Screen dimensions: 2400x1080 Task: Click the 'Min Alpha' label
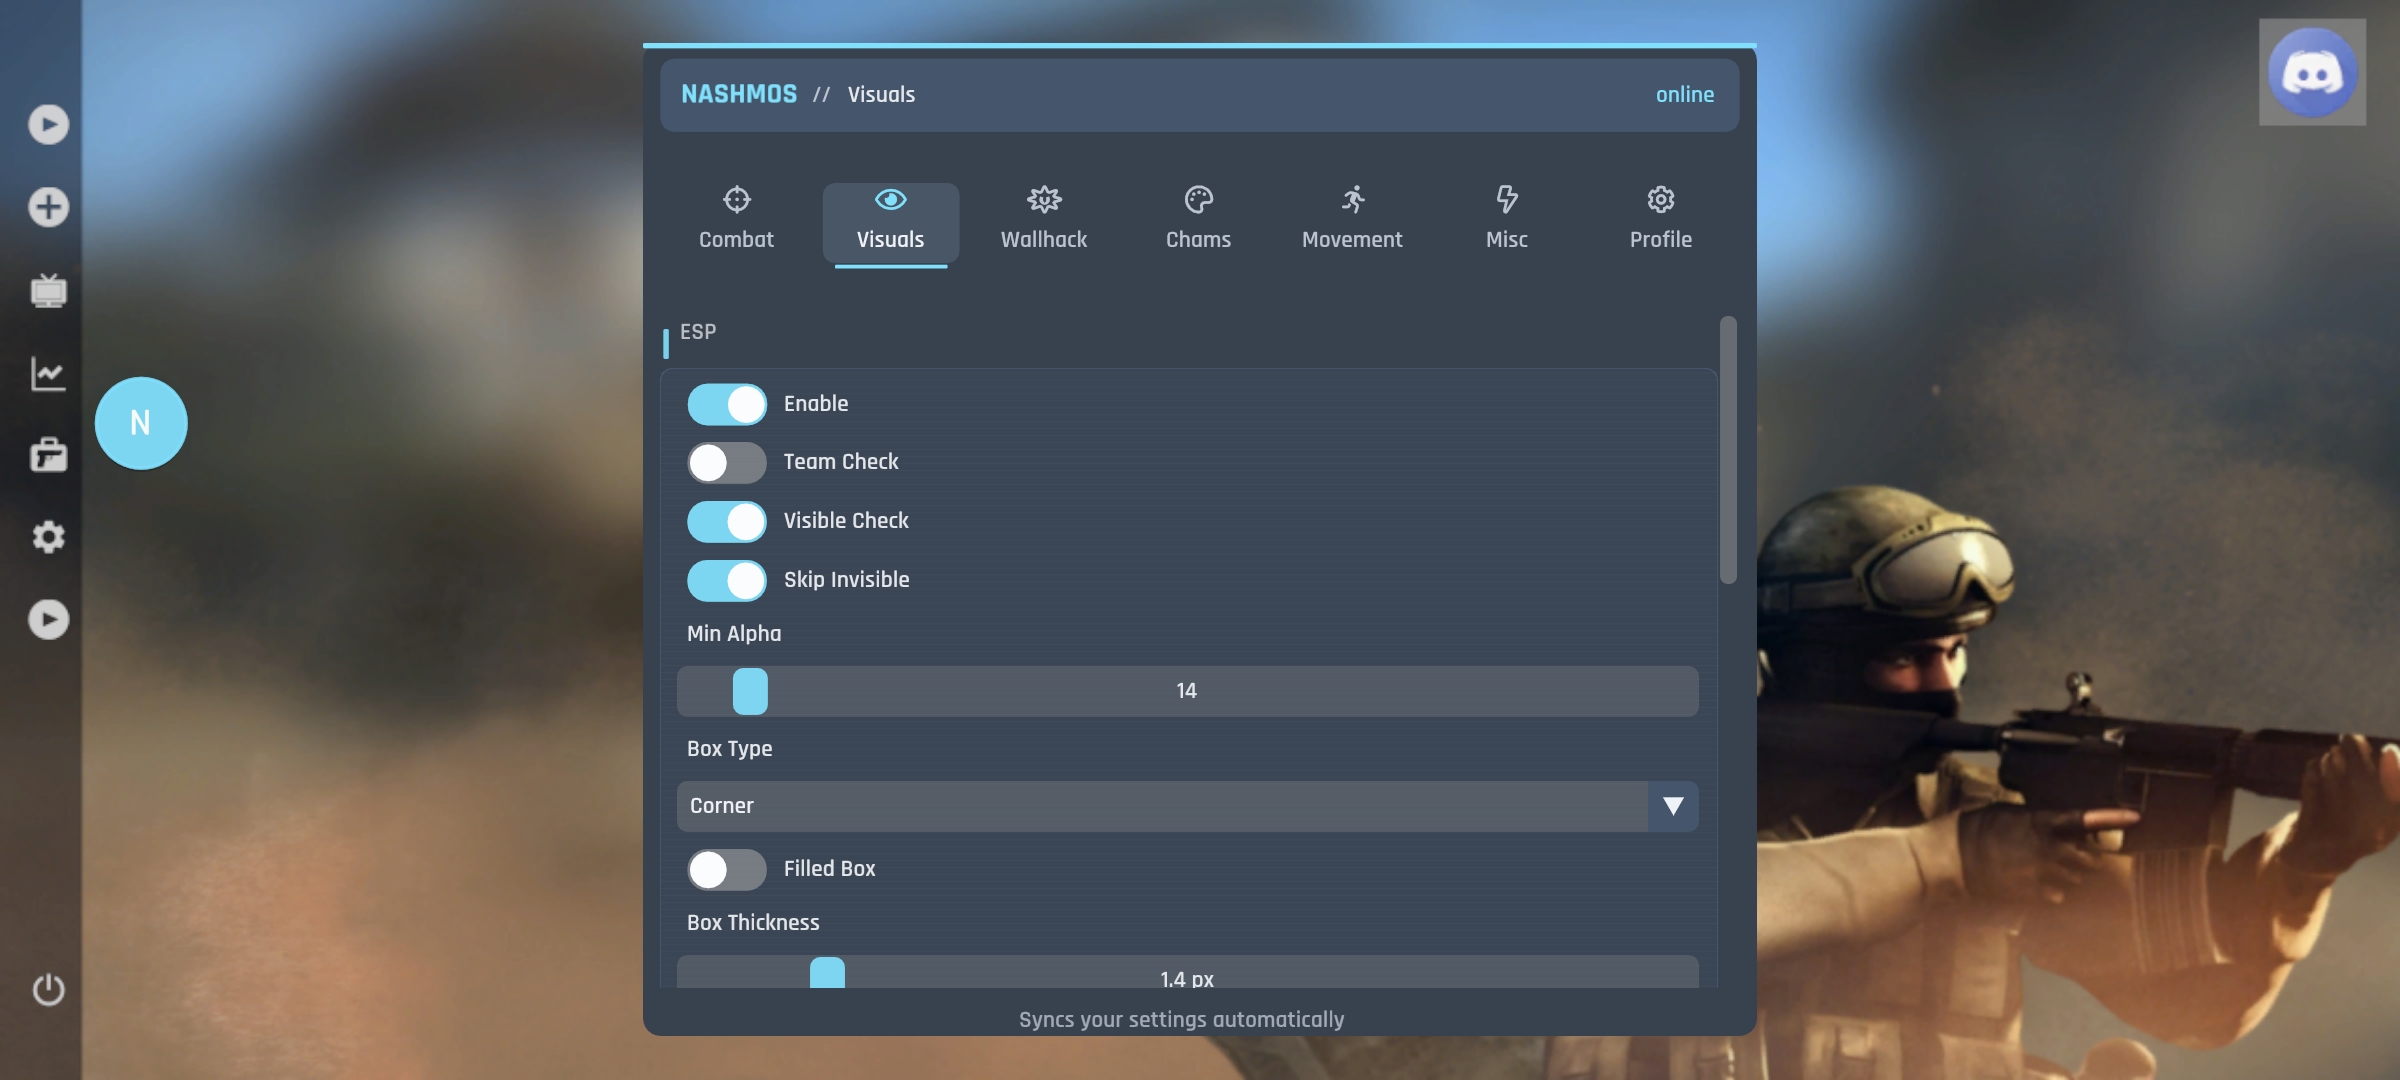pos(734,634)
